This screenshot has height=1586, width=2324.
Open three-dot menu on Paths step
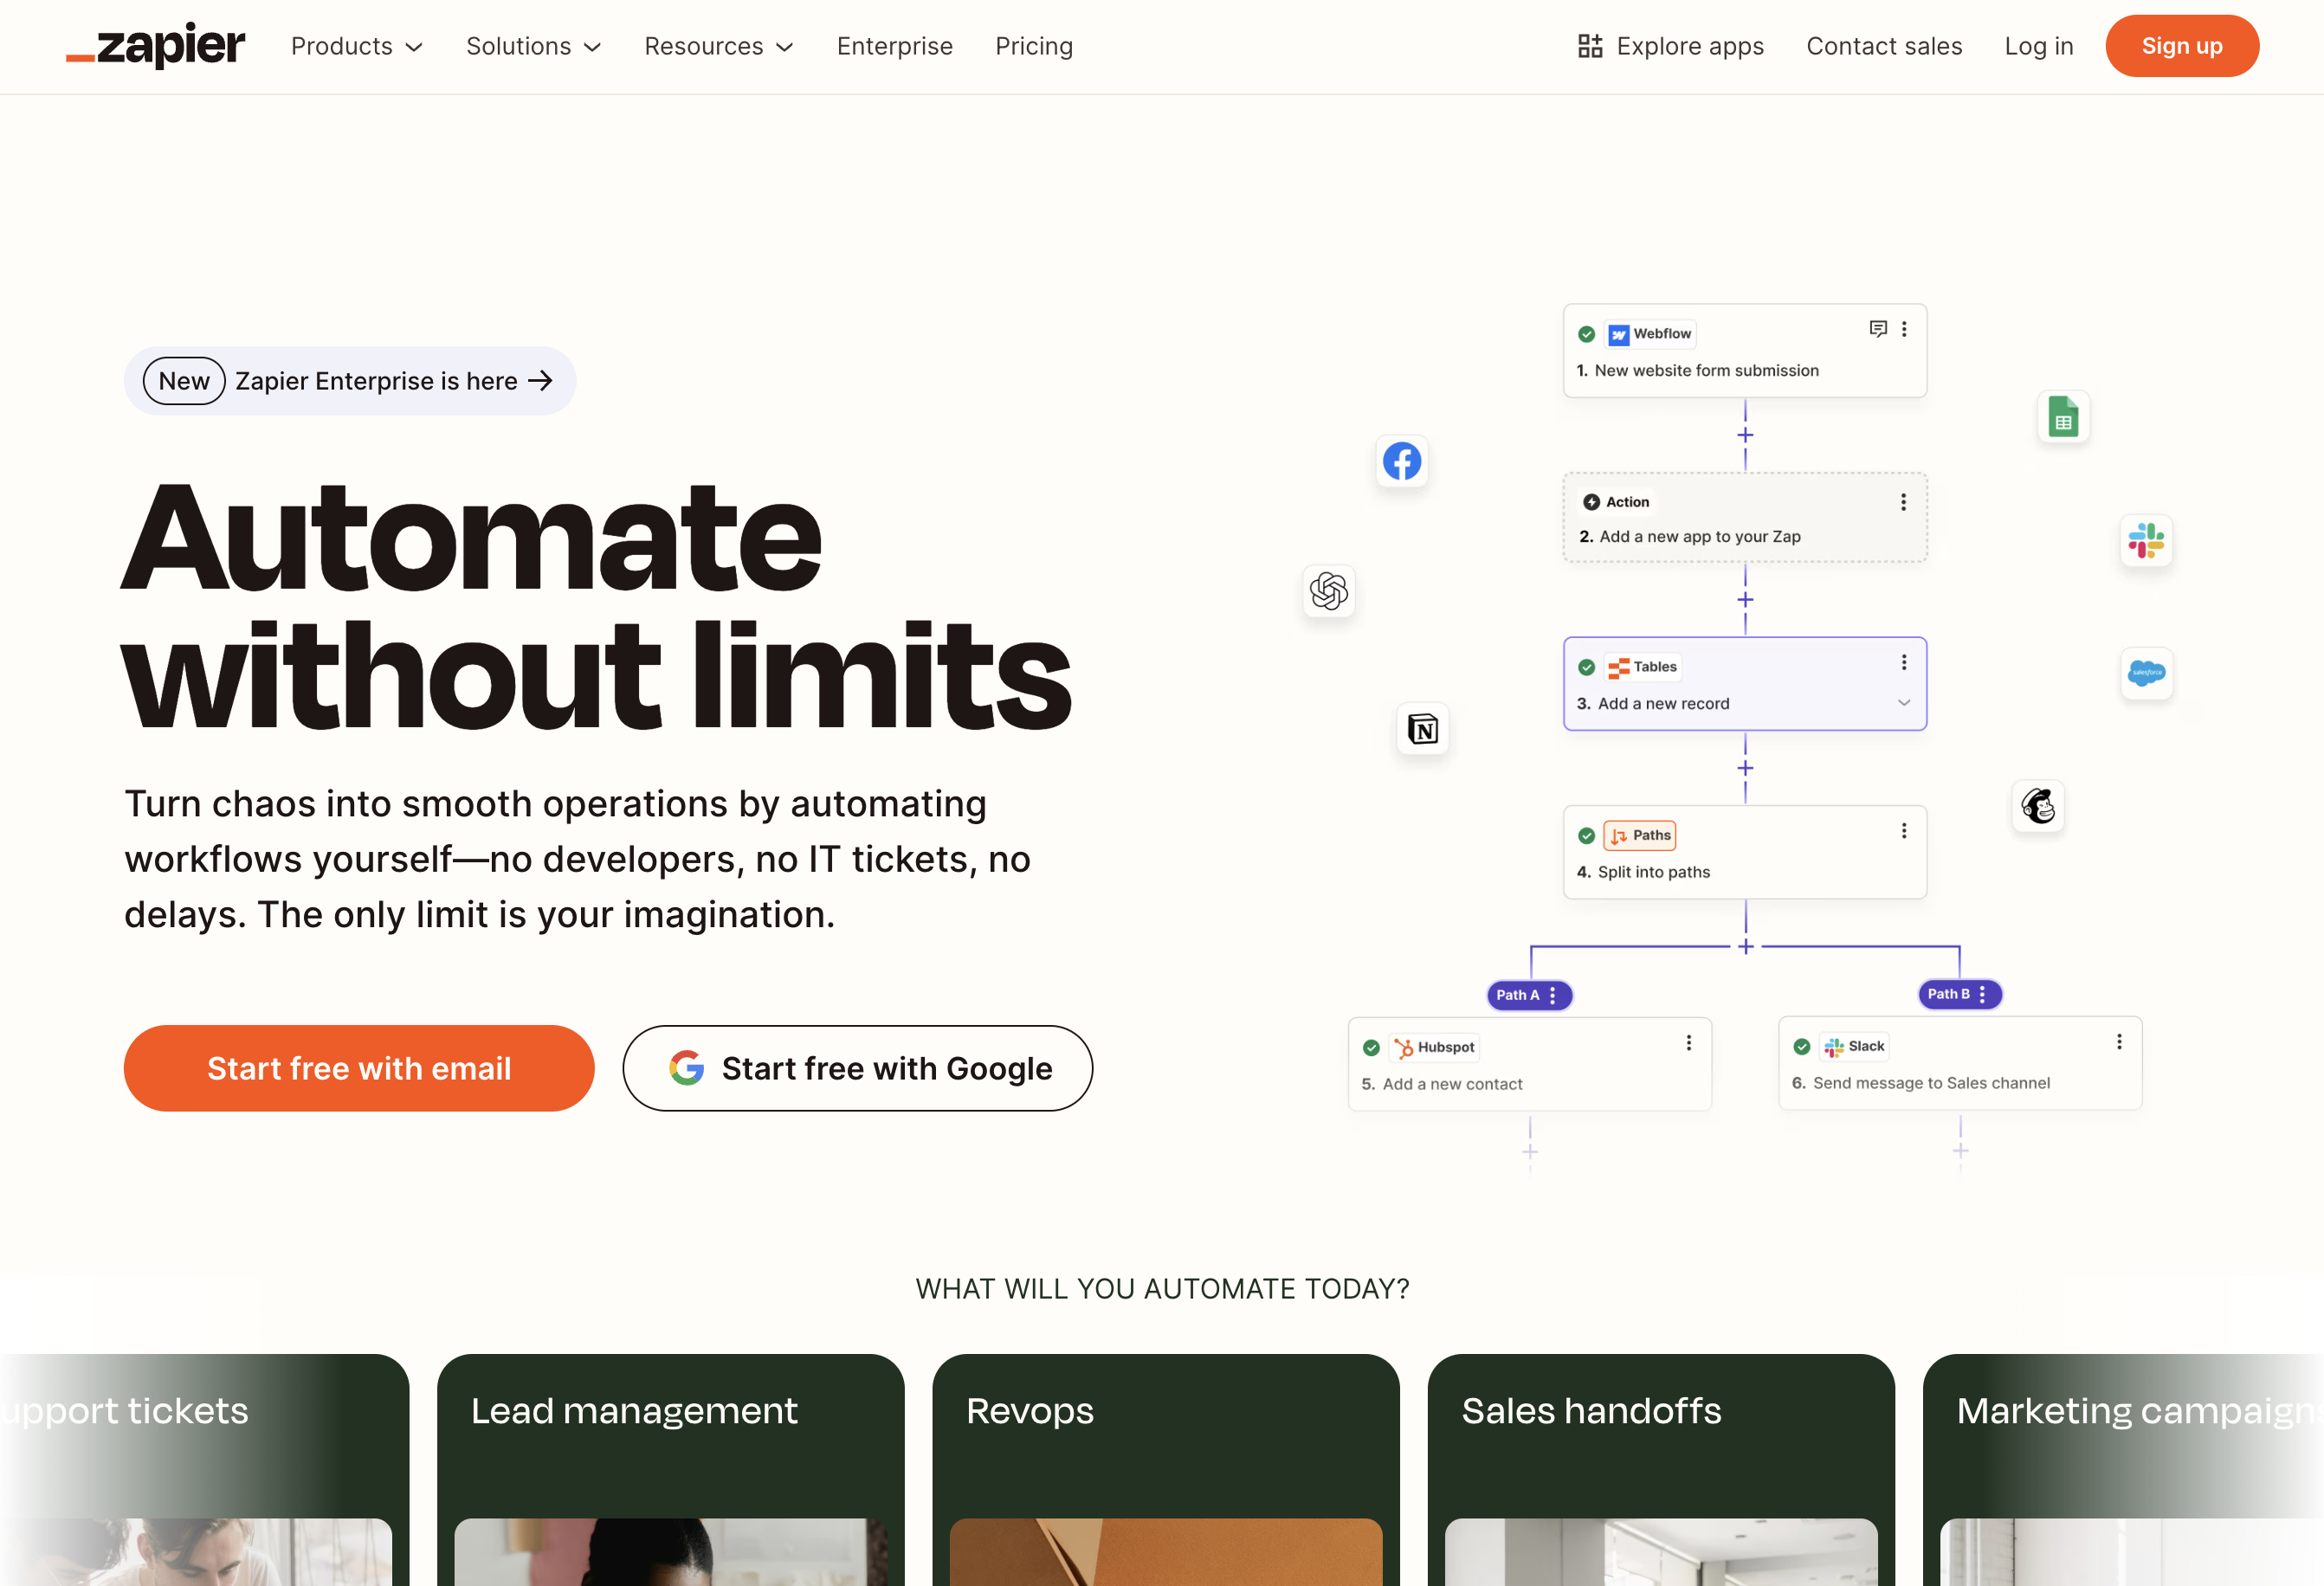tap(1903, 831)
